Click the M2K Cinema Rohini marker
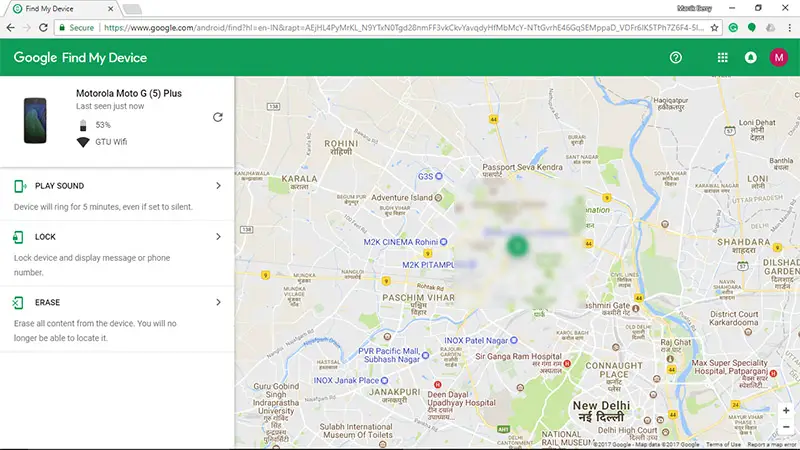The width and height of the screenshot is (800, 450). tap(443, 242)
